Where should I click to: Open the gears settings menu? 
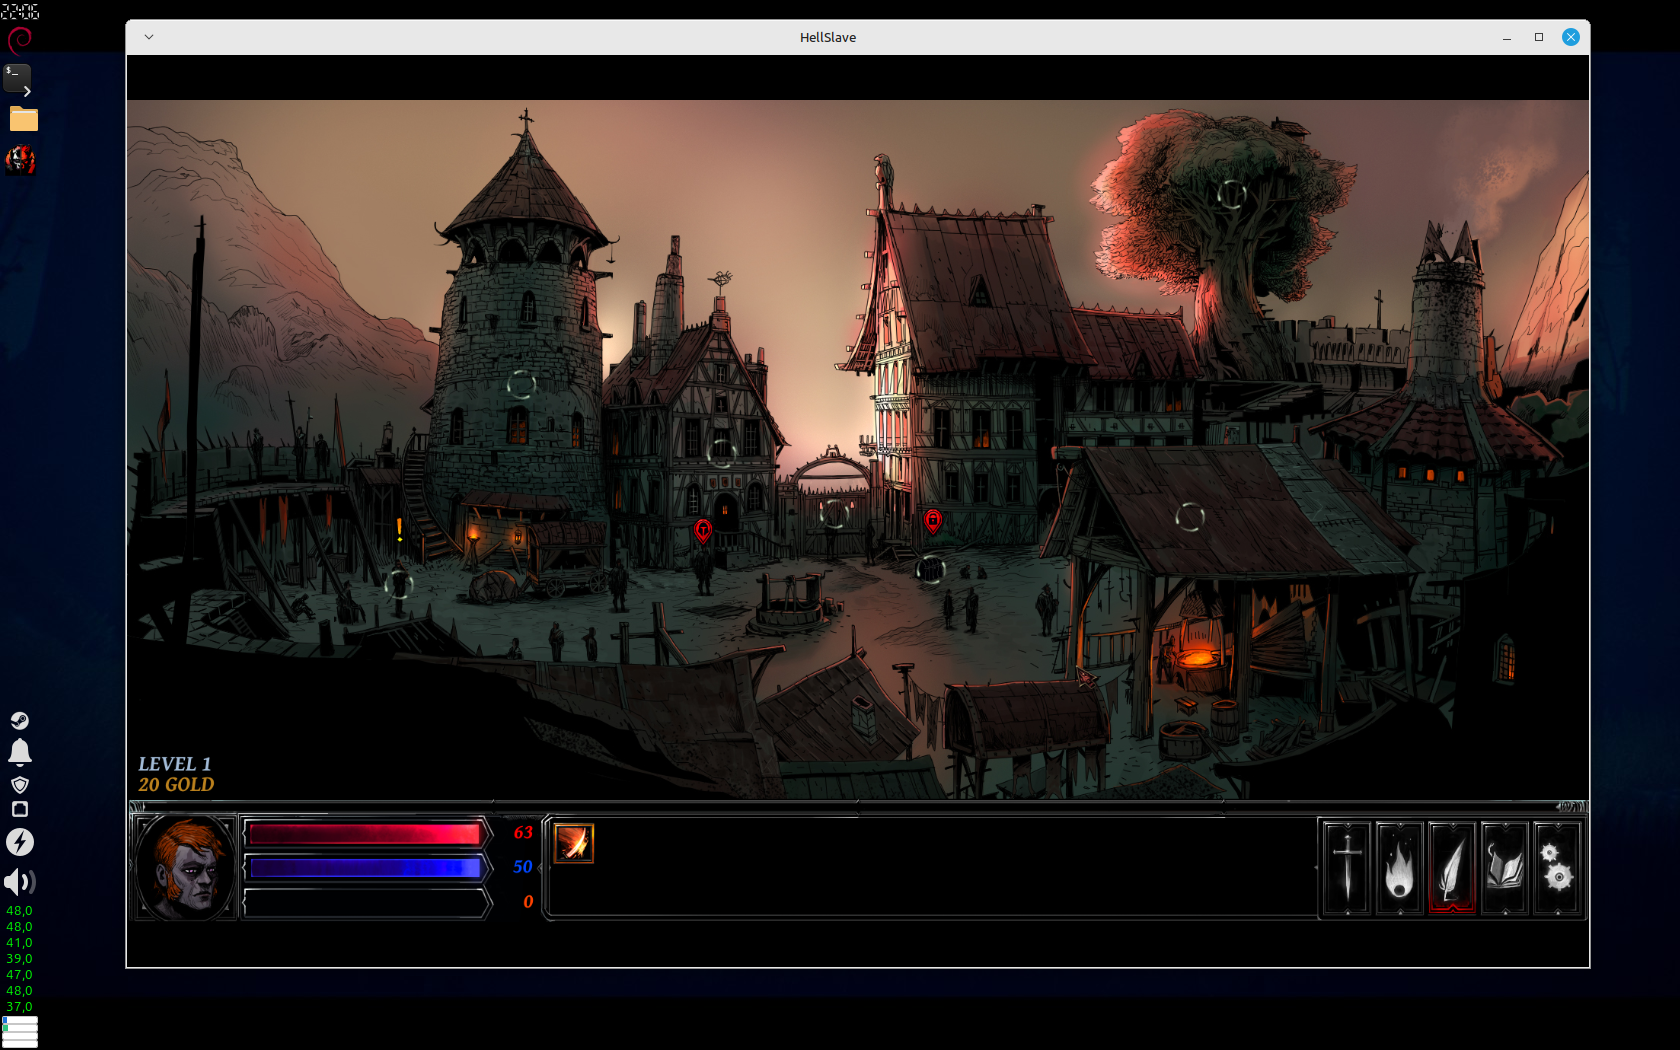1557,868
